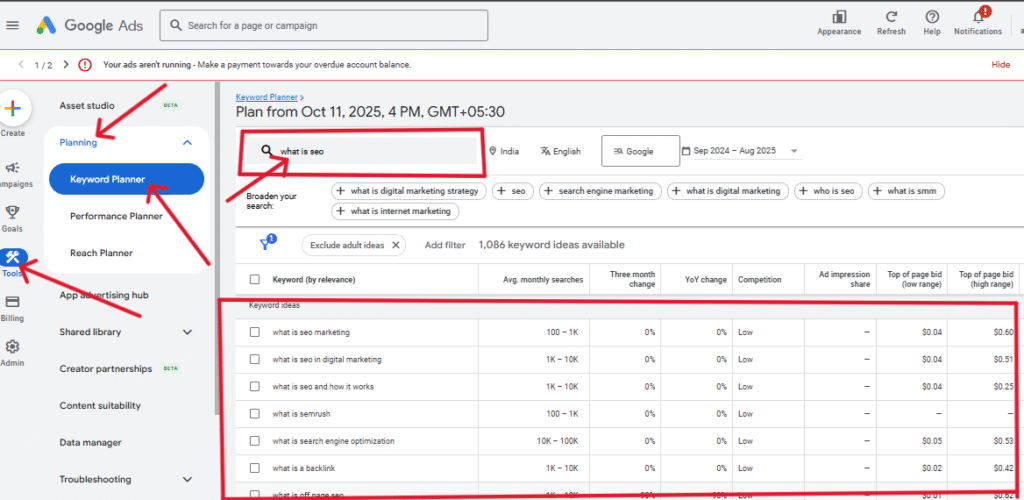1024x500 pixels.
Task: Open the date range dropdown
Action: [x=741, y=151]
